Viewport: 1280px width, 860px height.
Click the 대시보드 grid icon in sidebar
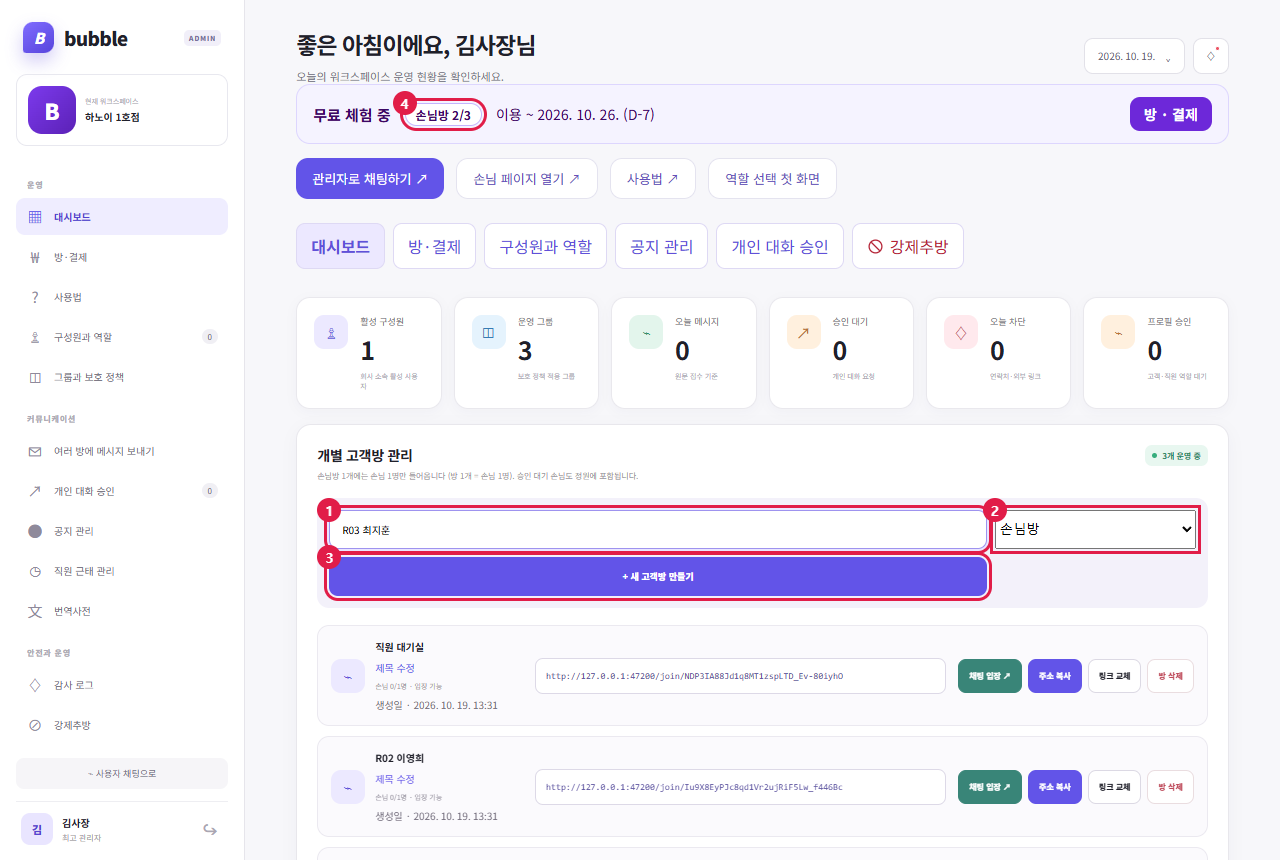pos(35,217)
